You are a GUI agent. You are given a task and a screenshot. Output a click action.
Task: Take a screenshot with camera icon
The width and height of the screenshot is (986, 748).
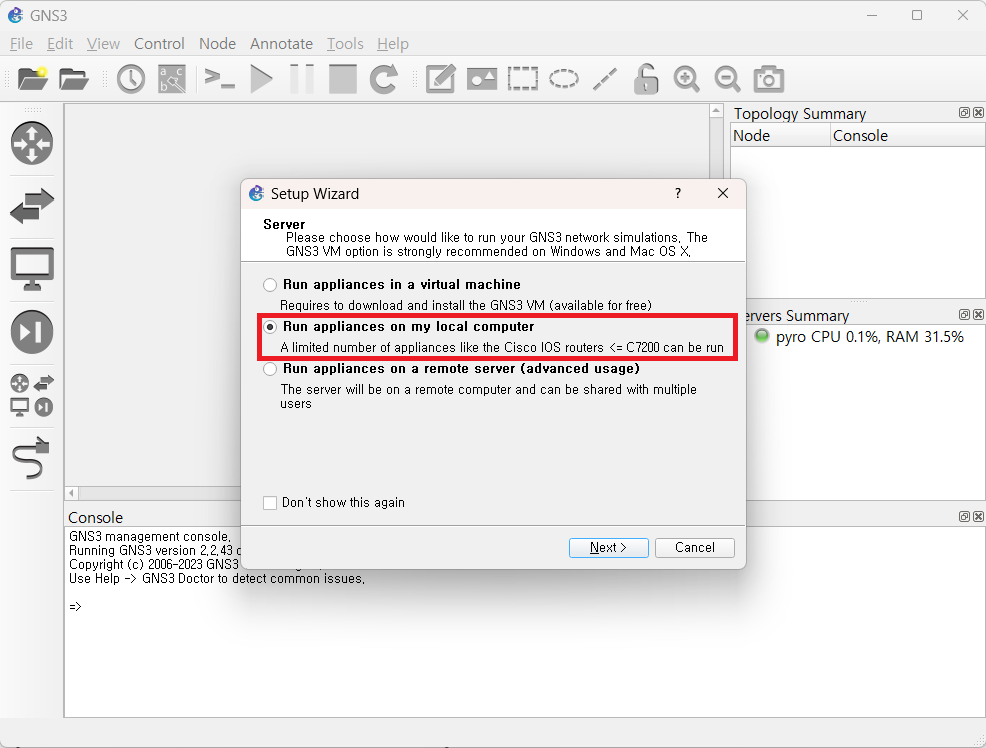pos(768,79)
